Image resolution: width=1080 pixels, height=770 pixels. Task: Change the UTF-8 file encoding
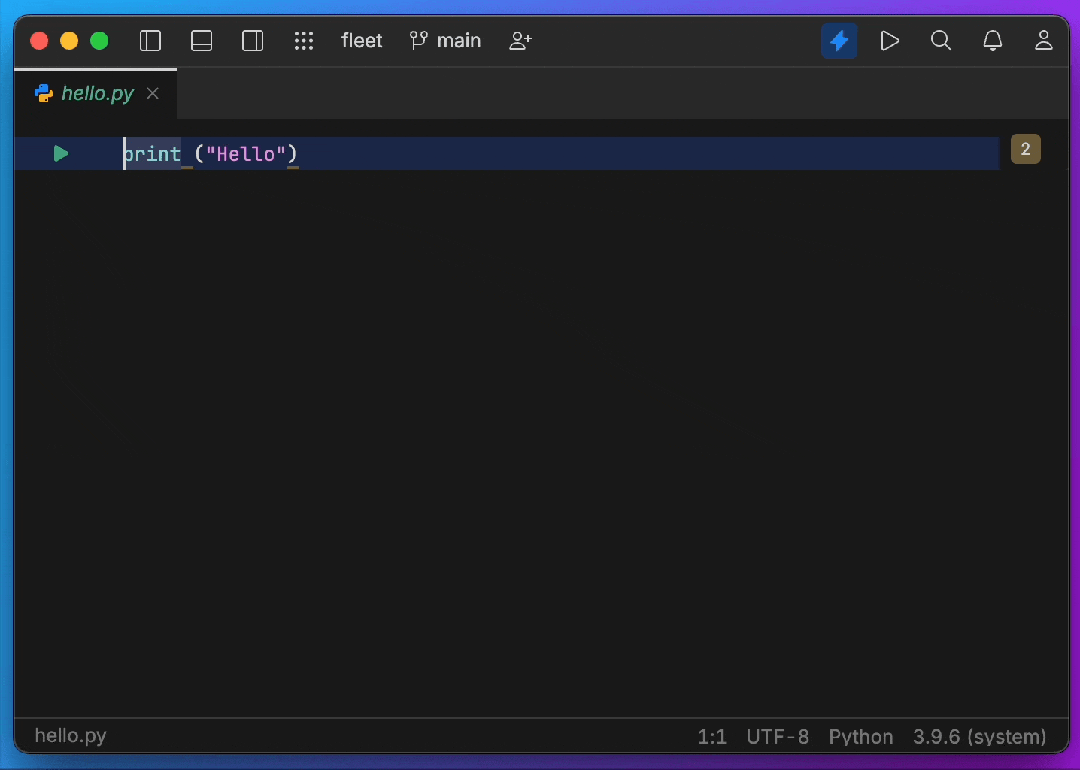(x=777, y=737)
